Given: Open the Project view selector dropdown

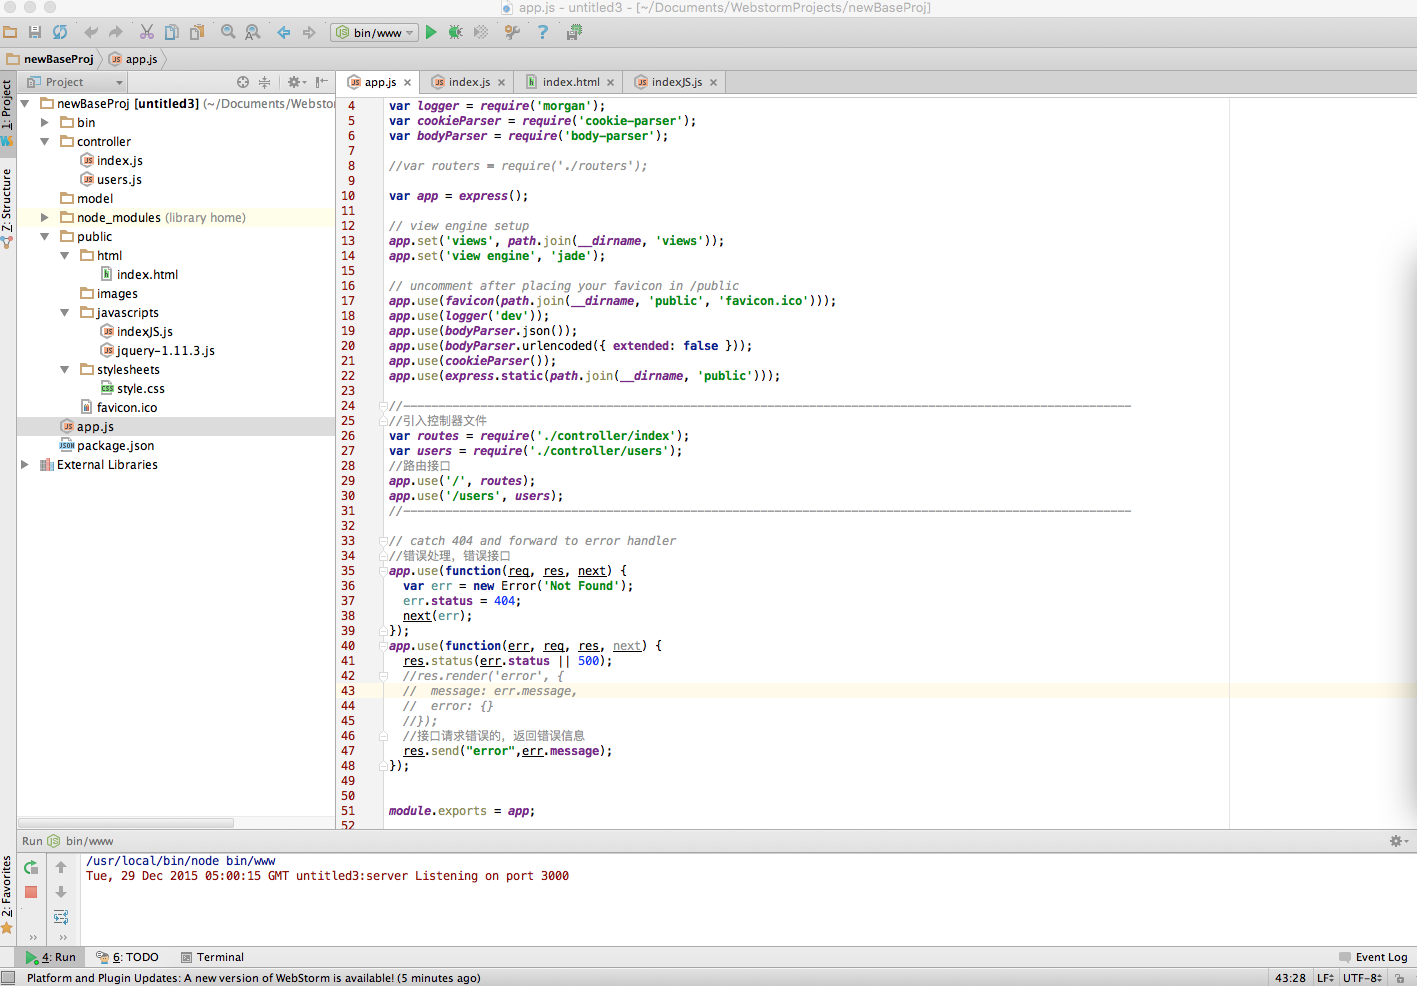Looking at the screenshot, I should click(75, 82).
